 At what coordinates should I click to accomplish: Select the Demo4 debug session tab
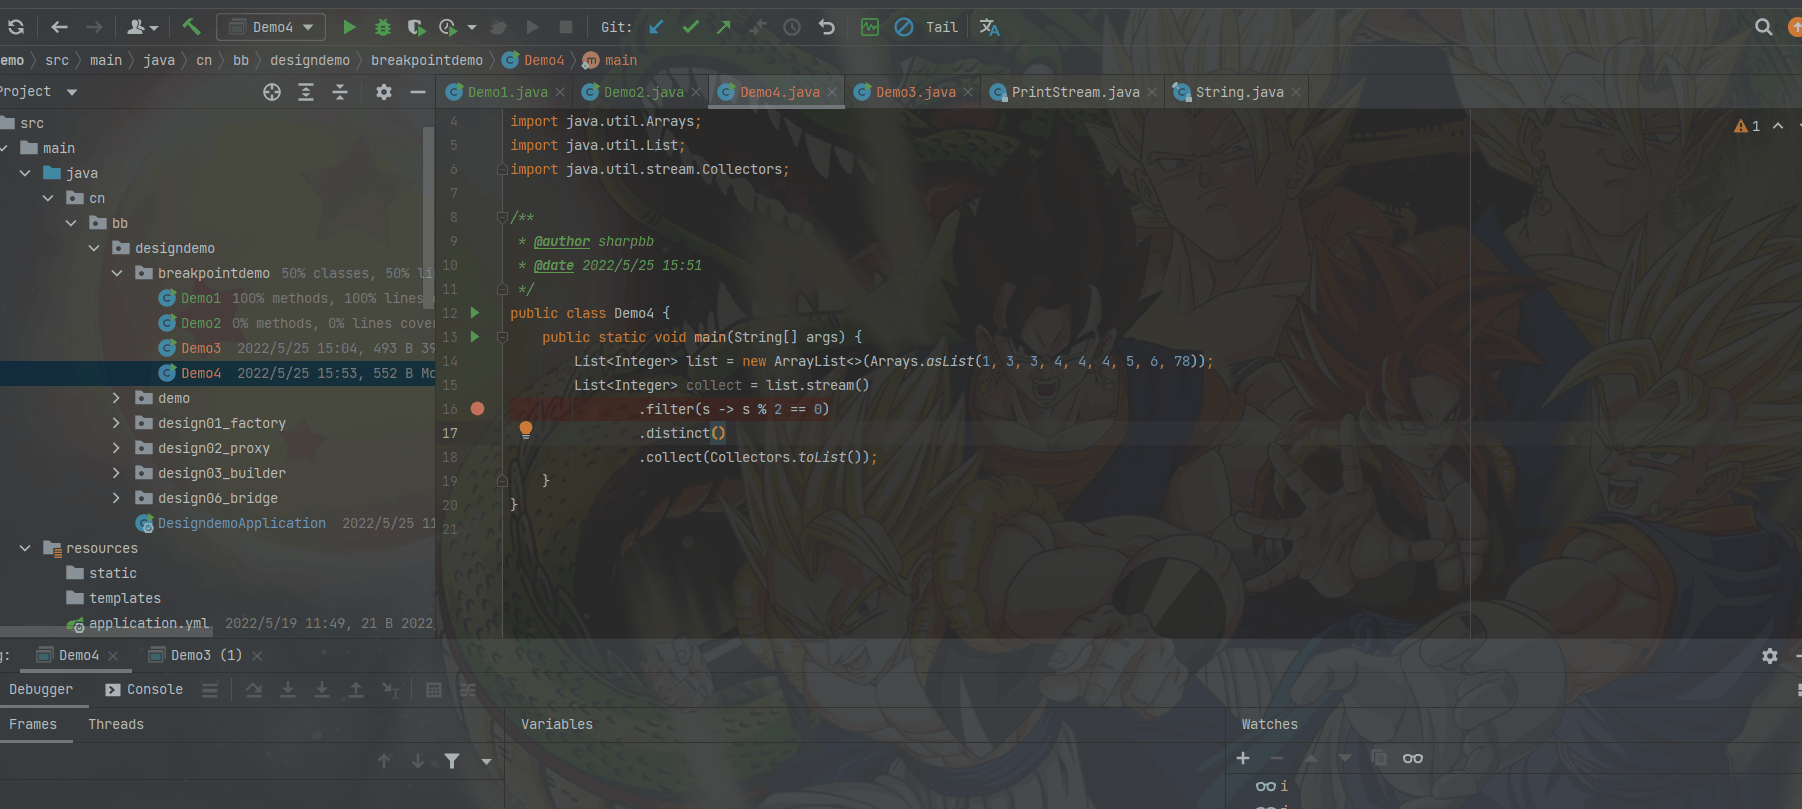pyautogui.click(x=78, y=655)
